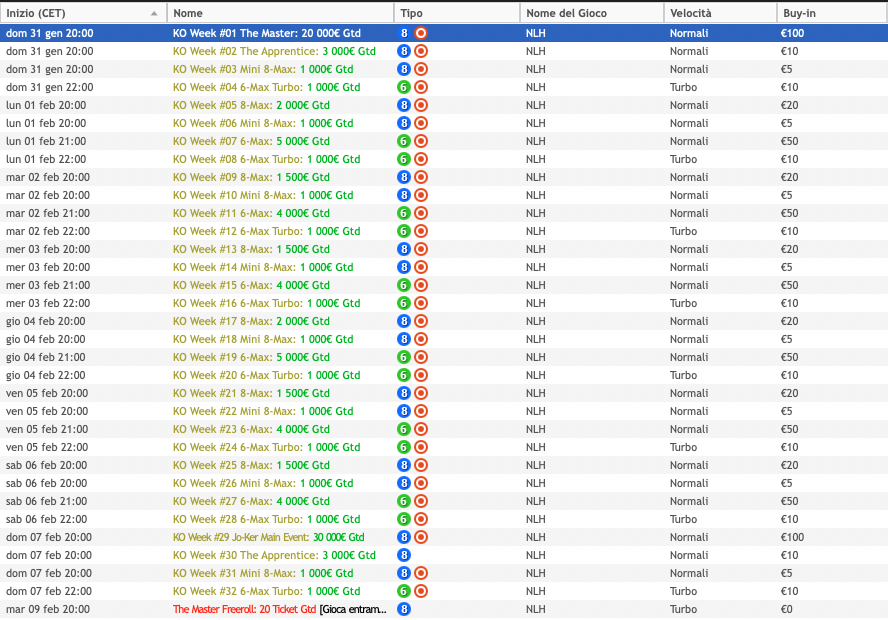Click Normali speed in KO Week #17 row
This screenshot has width=888, height=620.
tap(689, 321)
